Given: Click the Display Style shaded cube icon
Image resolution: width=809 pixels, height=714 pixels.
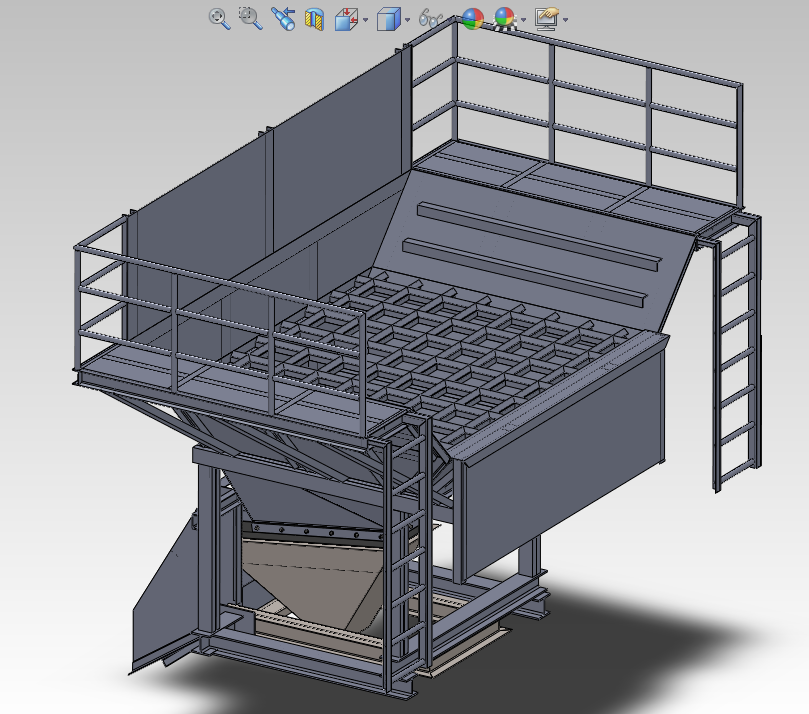Looking at the screenshot, I should pos(389,20).
